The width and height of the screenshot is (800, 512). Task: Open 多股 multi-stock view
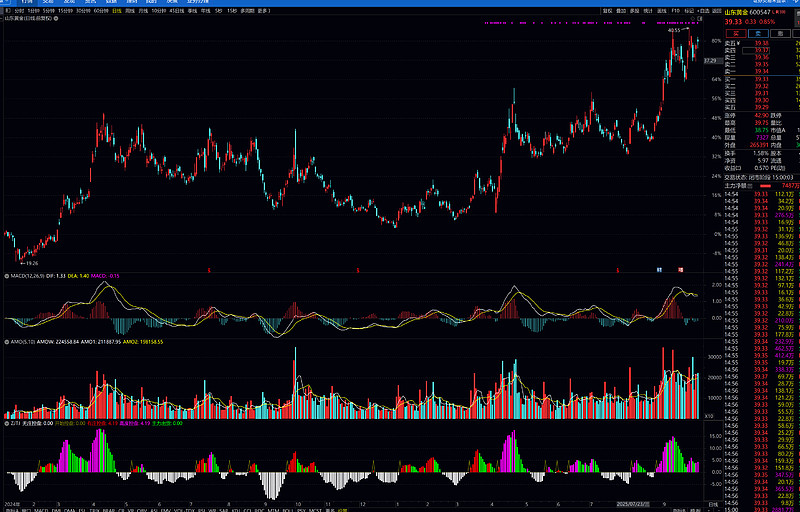click(635, 11)
